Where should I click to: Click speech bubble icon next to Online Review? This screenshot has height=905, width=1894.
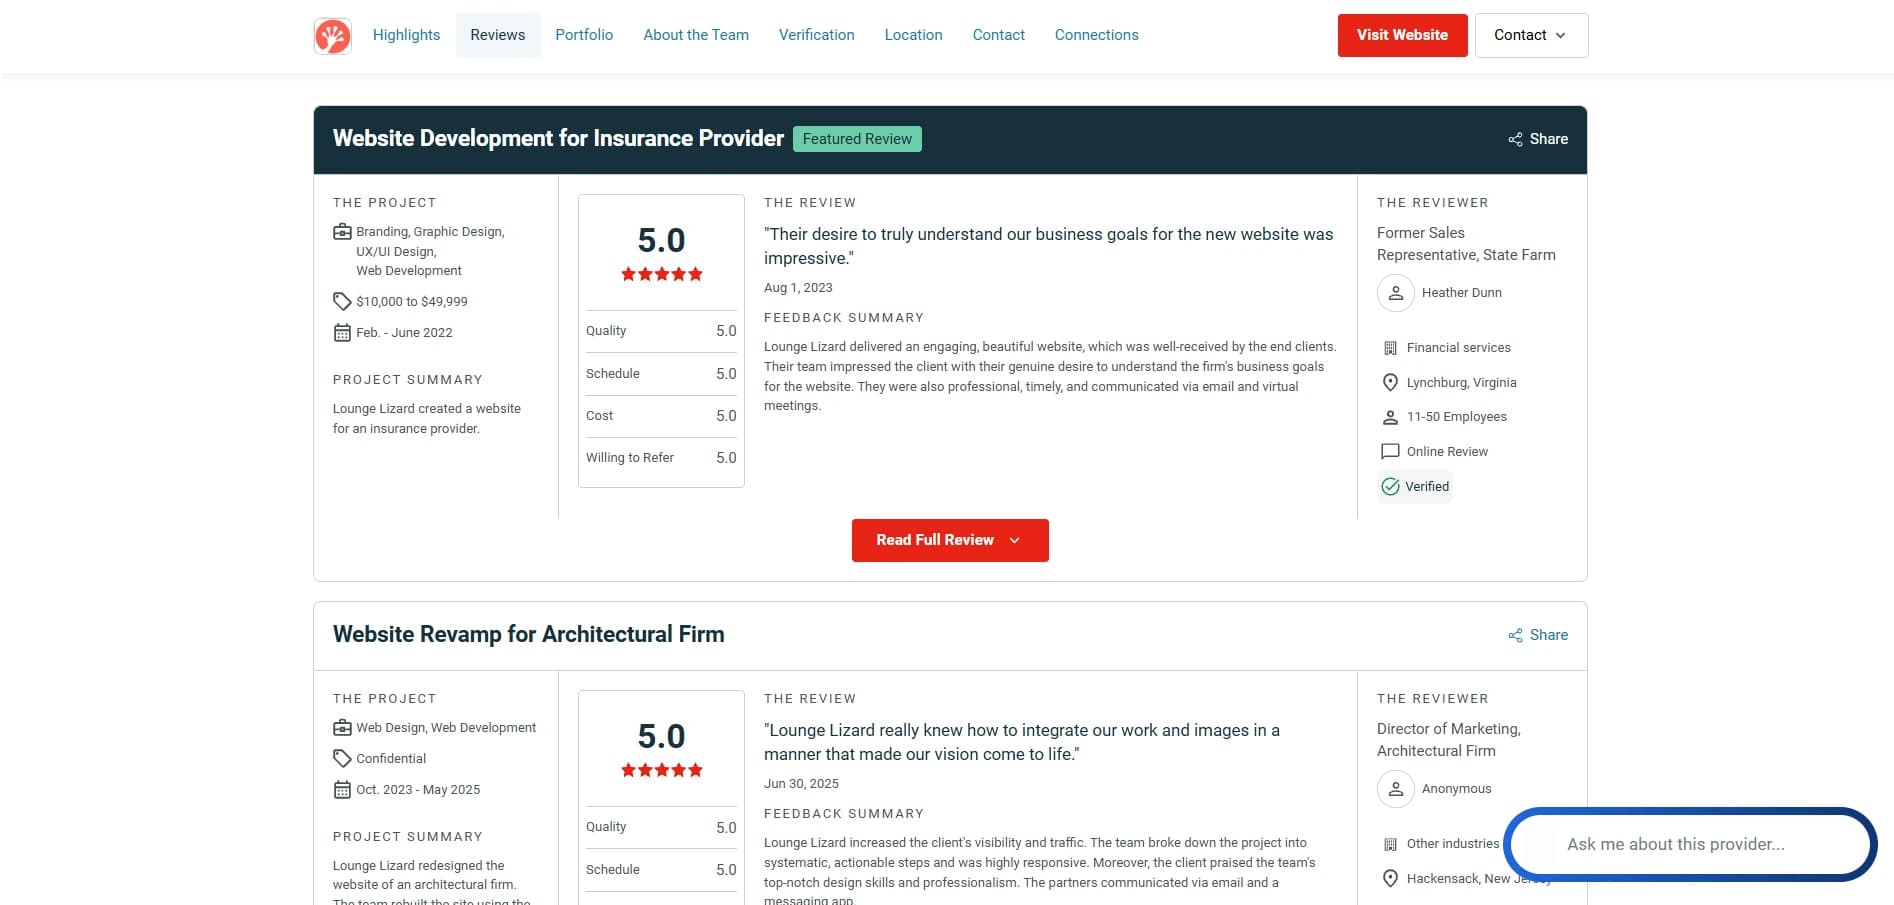(1390, 452)
